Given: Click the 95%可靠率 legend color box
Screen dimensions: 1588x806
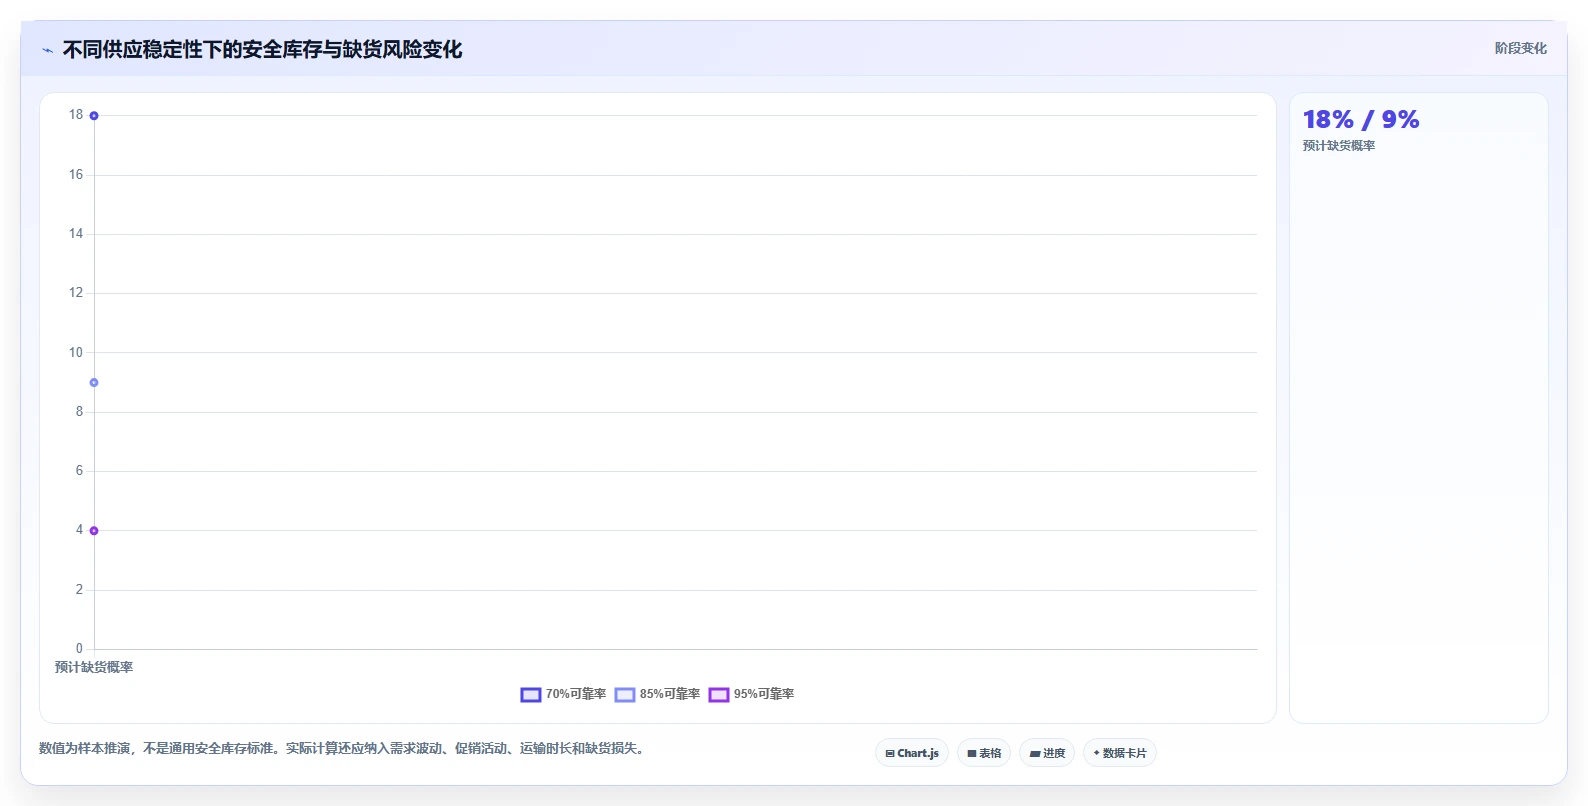Looking at the screenshot, I should (x=719, y=695).
